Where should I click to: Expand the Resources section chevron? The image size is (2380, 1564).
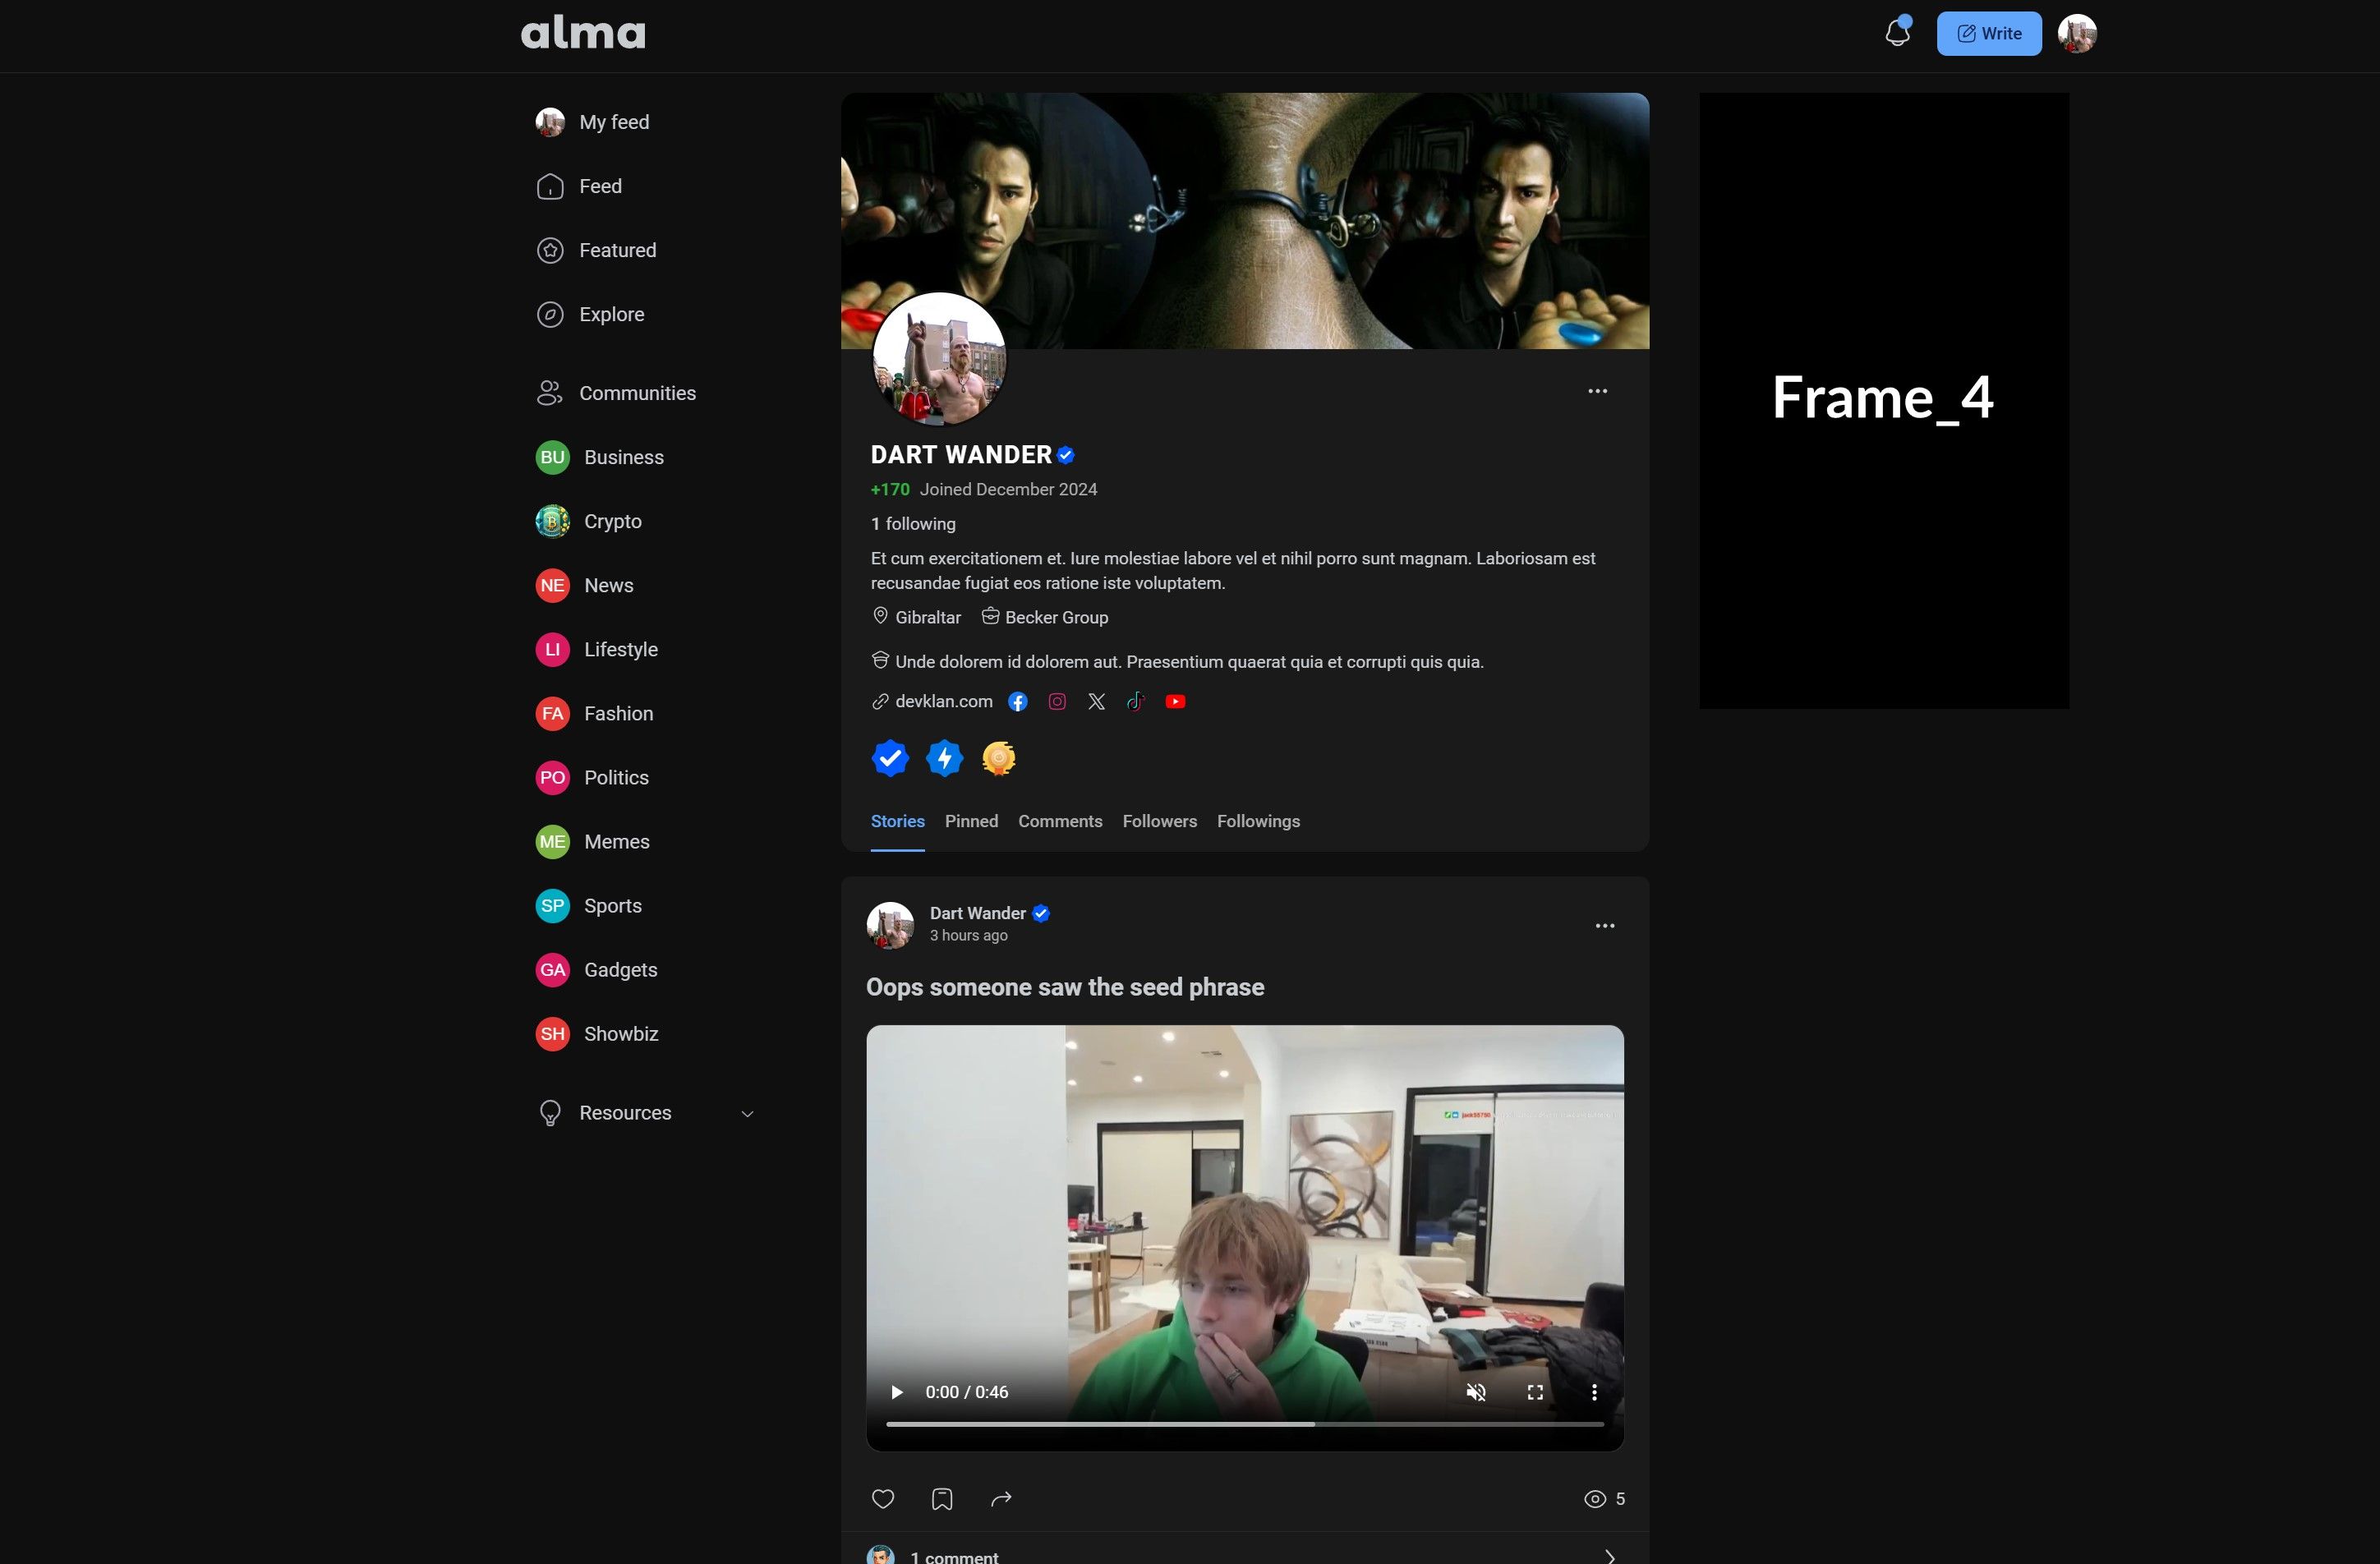click(x=747, y=1114)
